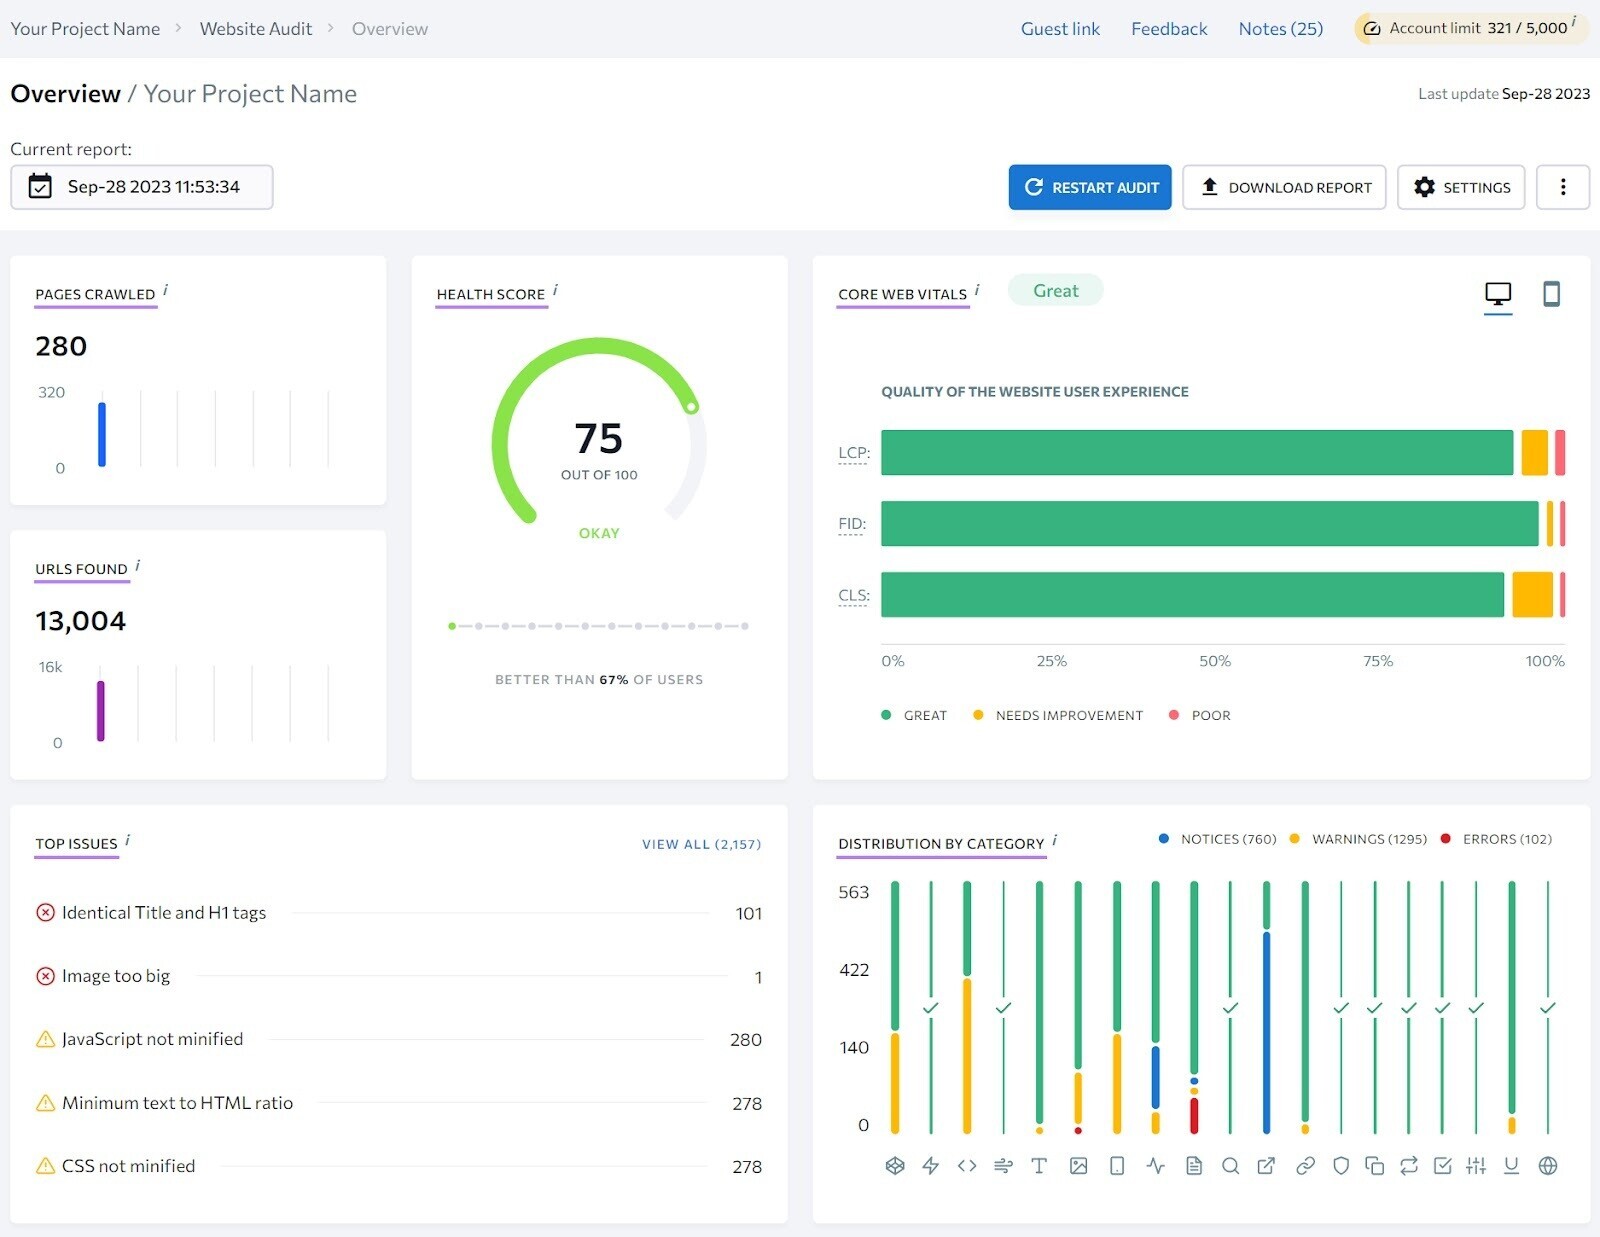Click the code brackets category icon
1600x1237 pixels.
(967, 1165)
